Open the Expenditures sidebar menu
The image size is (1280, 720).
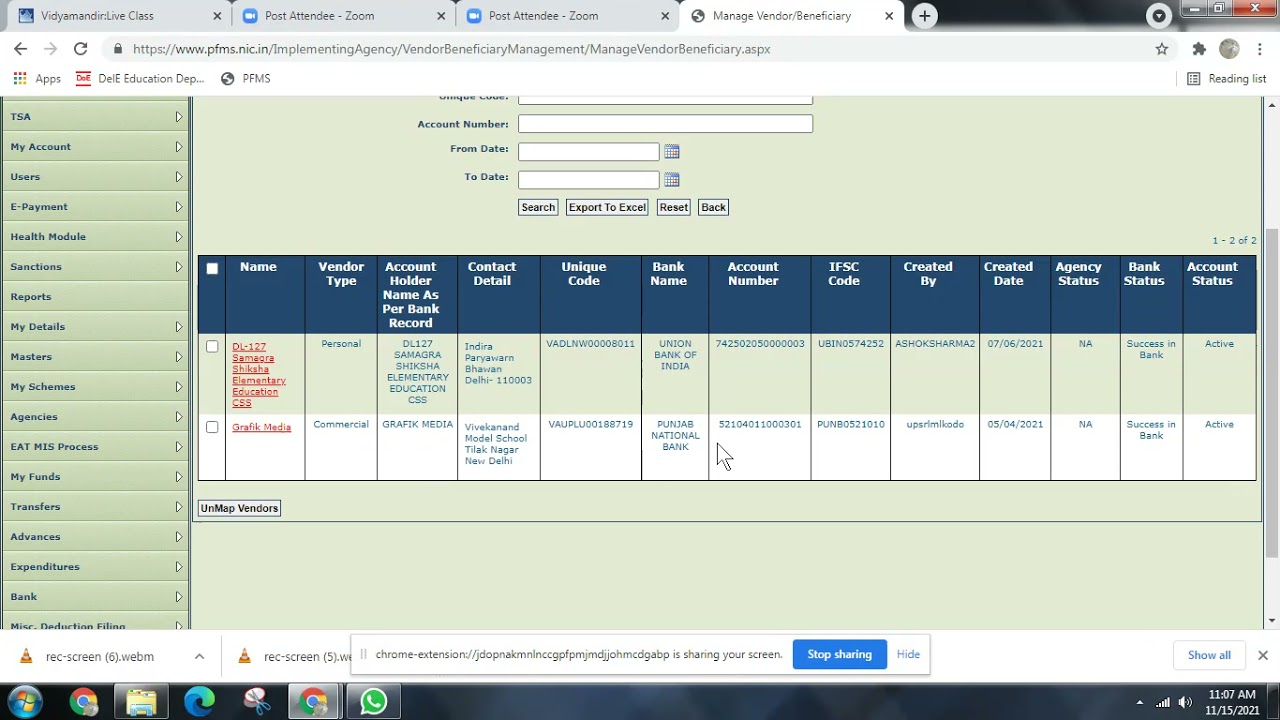tap(95, 567)
